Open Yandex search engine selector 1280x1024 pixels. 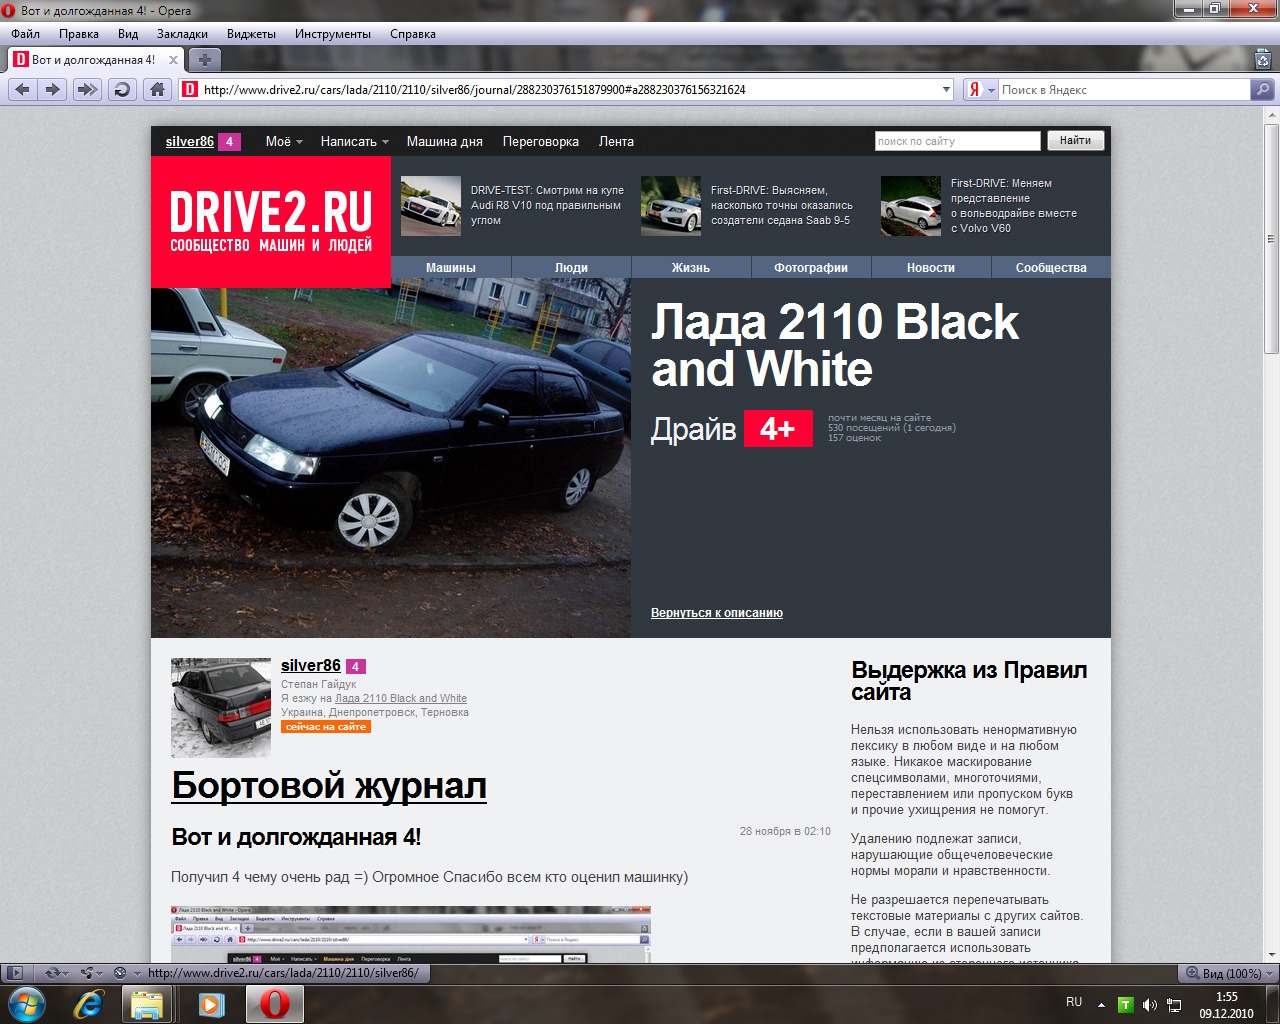point(981,89)
